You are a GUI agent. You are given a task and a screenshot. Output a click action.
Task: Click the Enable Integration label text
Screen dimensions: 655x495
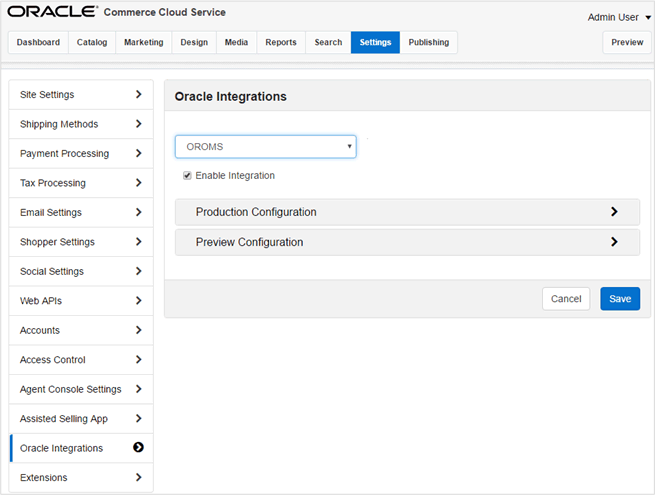pos(235,175)
